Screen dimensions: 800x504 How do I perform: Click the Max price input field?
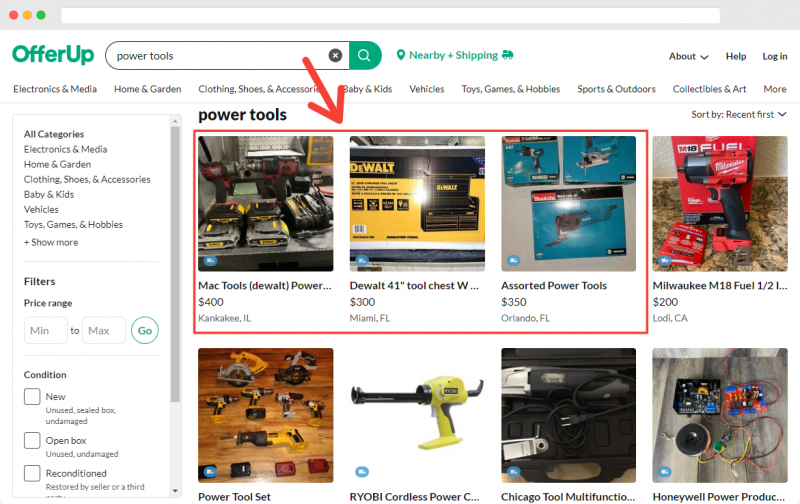pyautogui.click(x=104, y=331)
